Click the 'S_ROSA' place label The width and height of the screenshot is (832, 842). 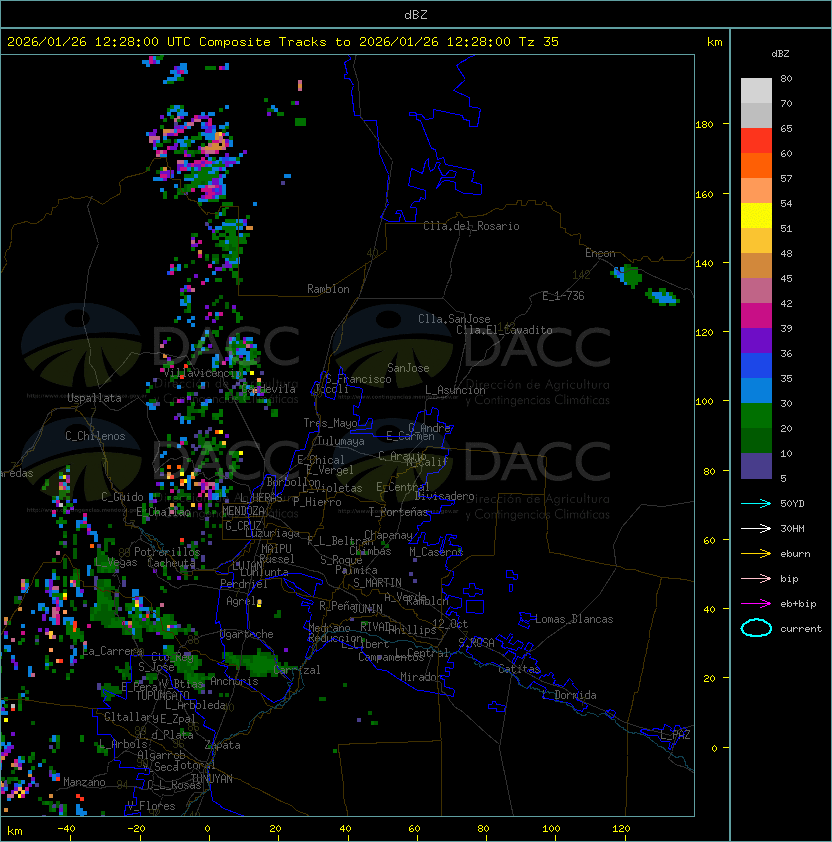pos(476,643)
